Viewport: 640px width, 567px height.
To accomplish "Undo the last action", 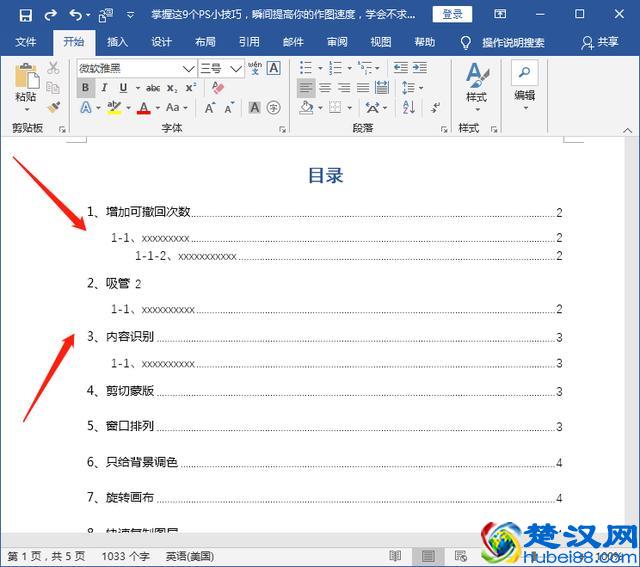I will pyautogui.click(x=76, y=16).
